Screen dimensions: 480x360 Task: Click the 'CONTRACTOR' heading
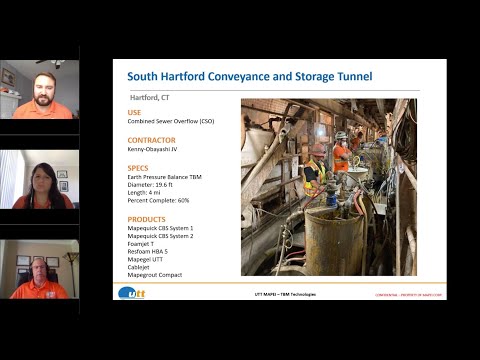pos(151,140)
